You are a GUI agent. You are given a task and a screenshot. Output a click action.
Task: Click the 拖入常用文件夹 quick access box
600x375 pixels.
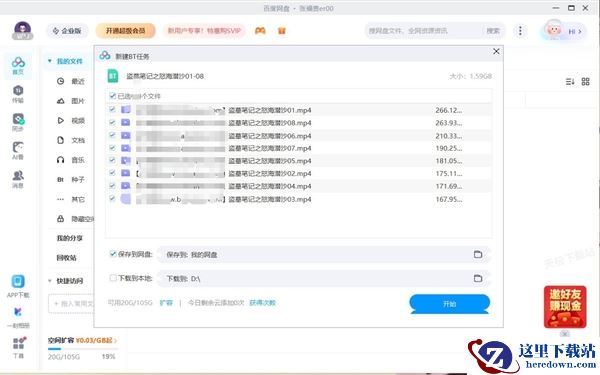(71, 304)
